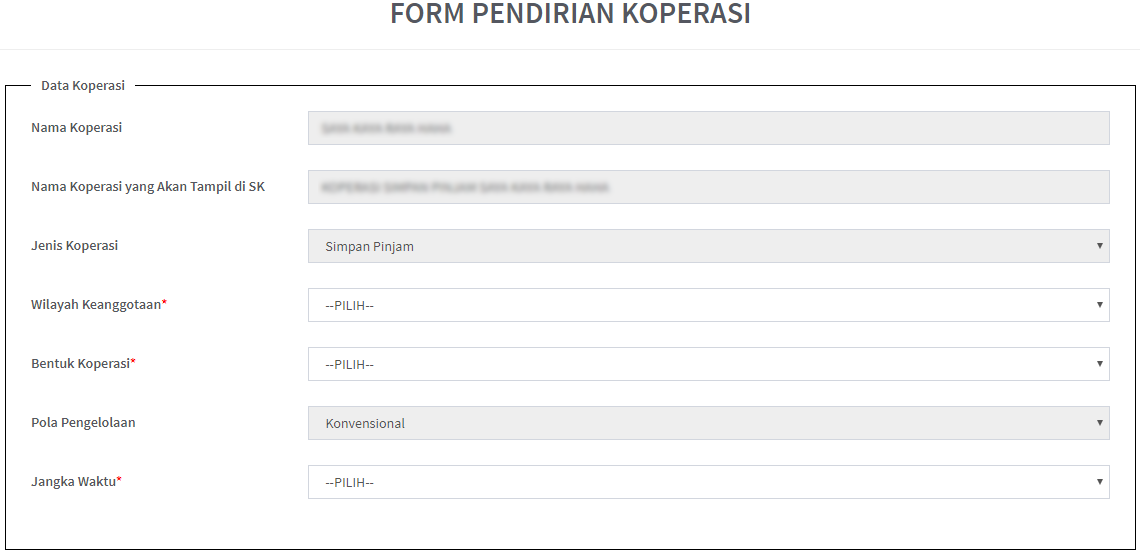Focus the Nama Koperasi yang Akan Tampil di SK field

pos(708,187)
